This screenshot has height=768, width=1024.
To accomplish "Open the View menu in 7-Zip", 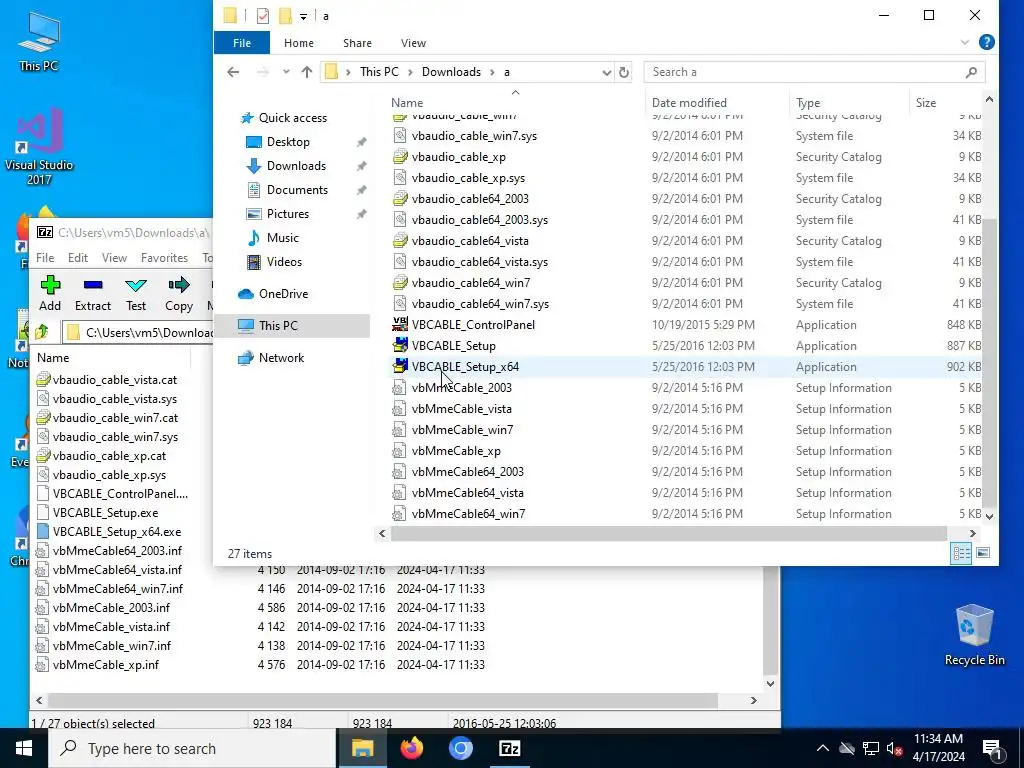I will pos(114,258).
